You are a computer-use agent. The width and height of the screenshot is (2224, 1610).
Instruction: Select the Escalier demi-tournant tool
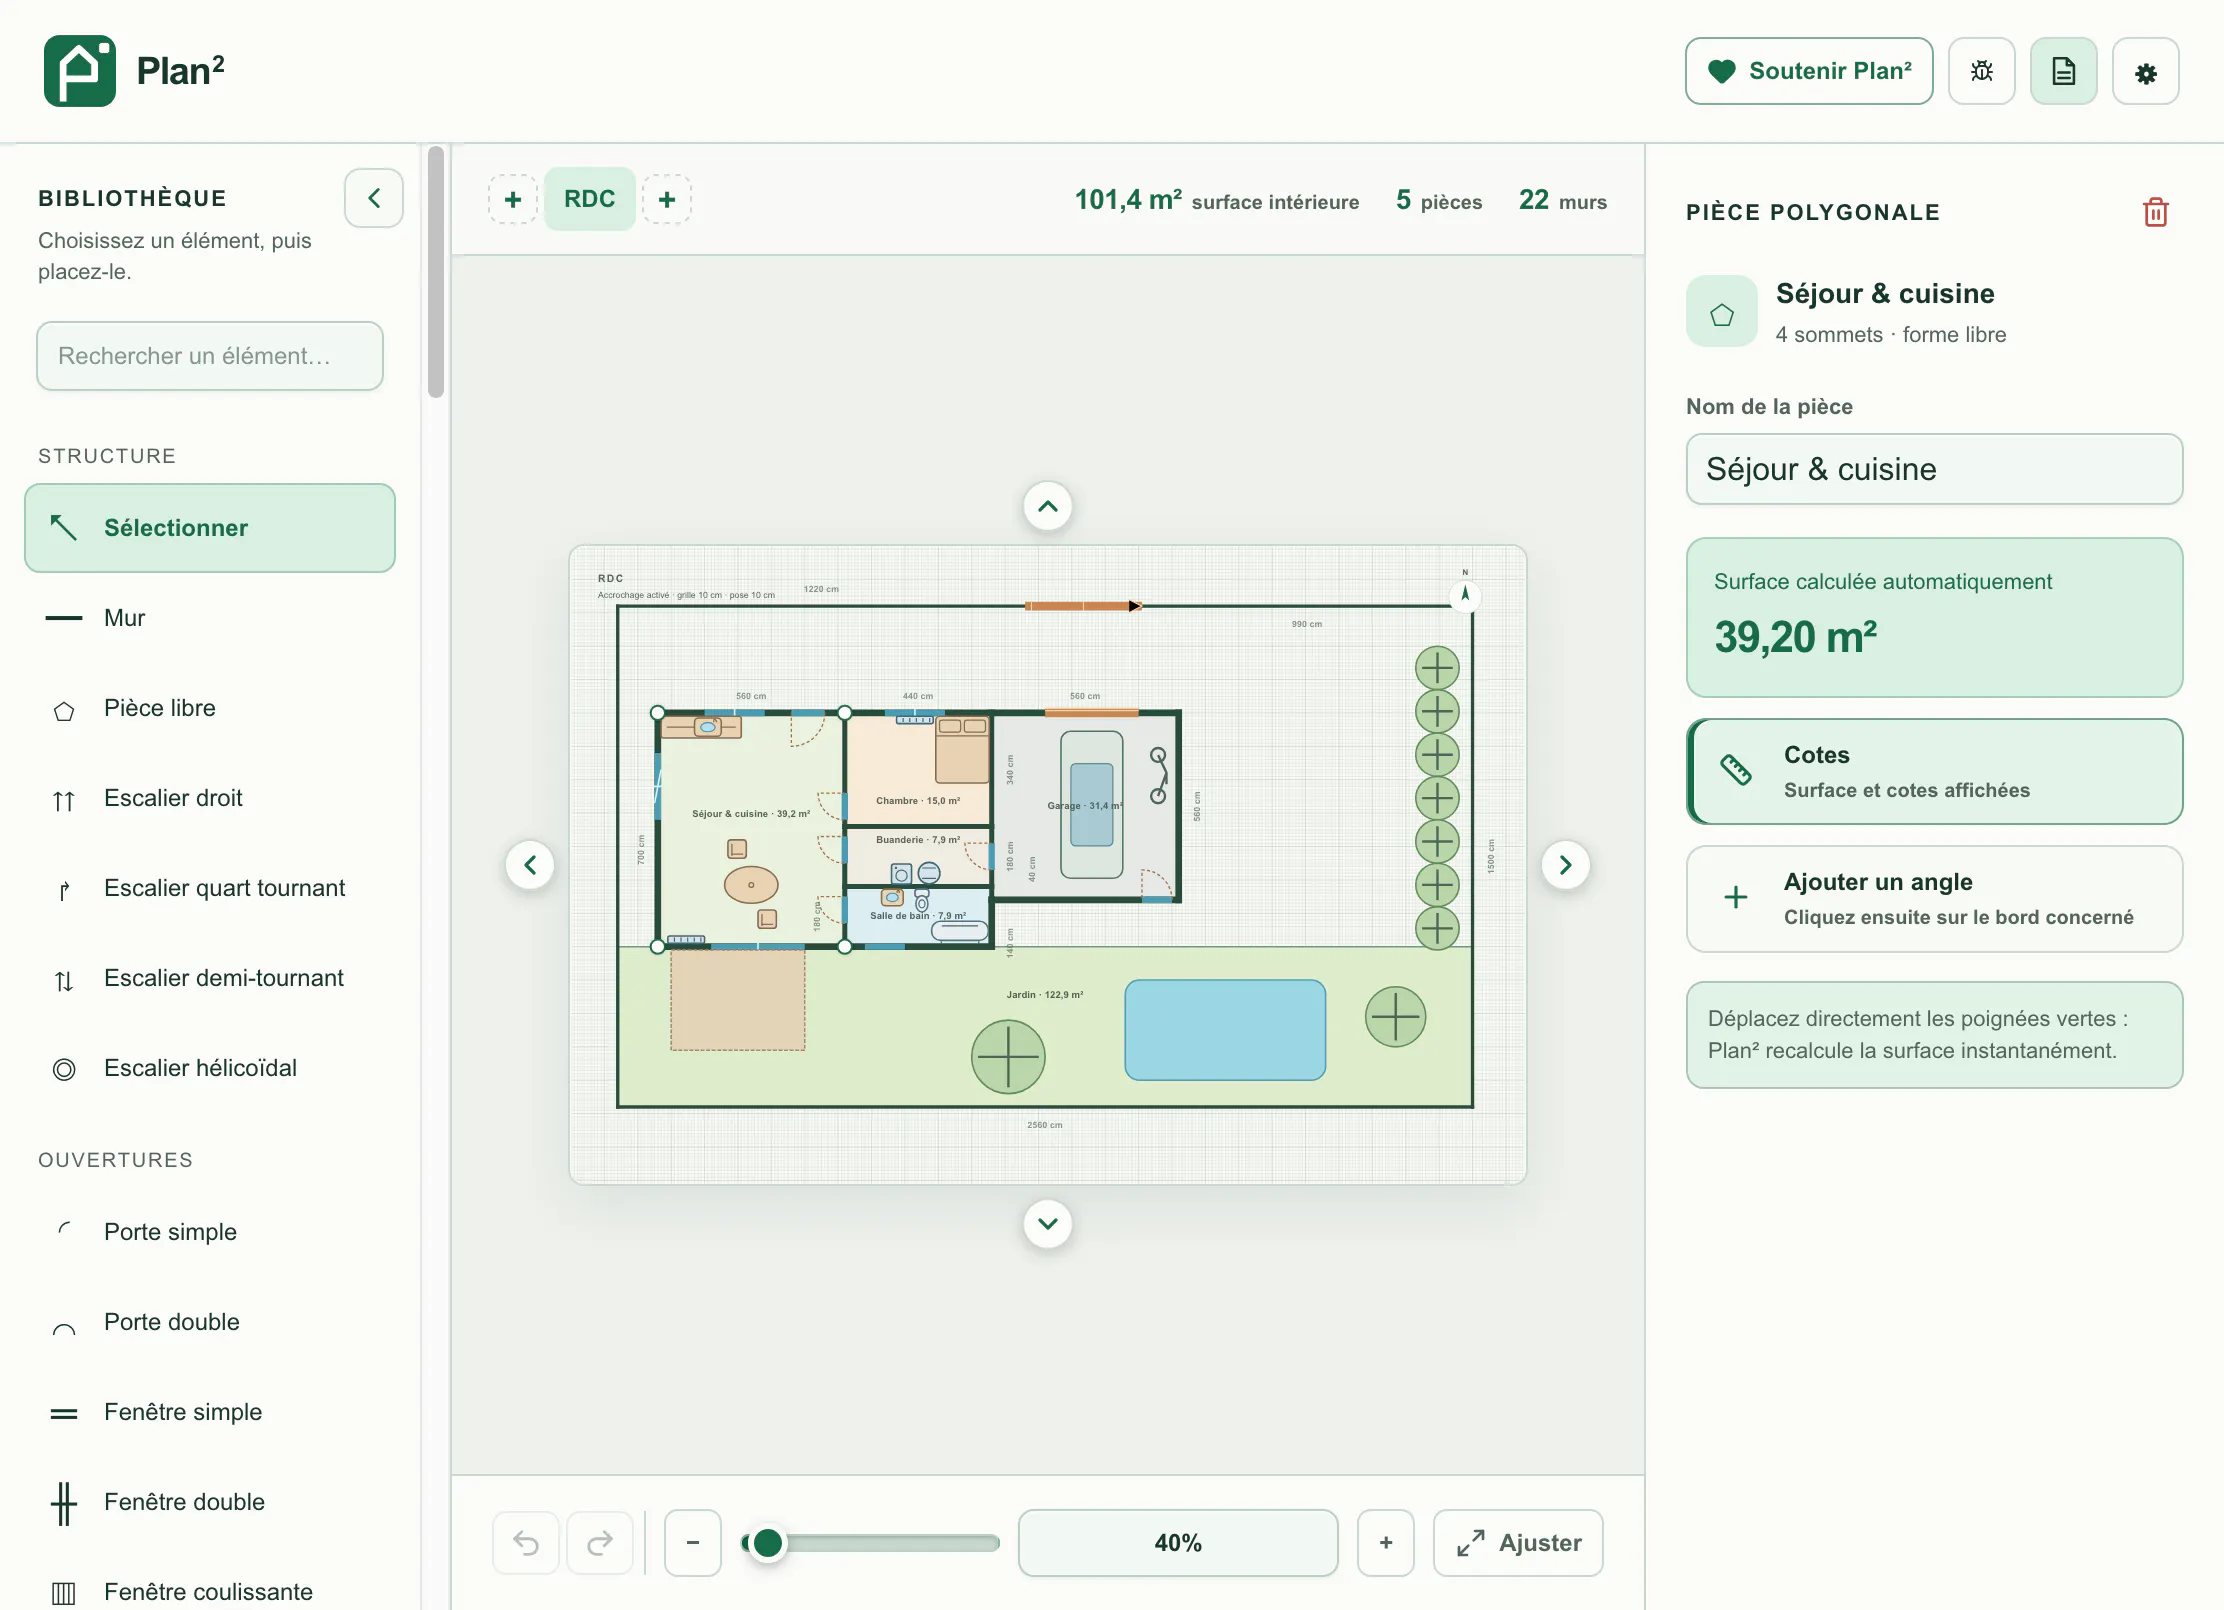[x=210, y=978]
